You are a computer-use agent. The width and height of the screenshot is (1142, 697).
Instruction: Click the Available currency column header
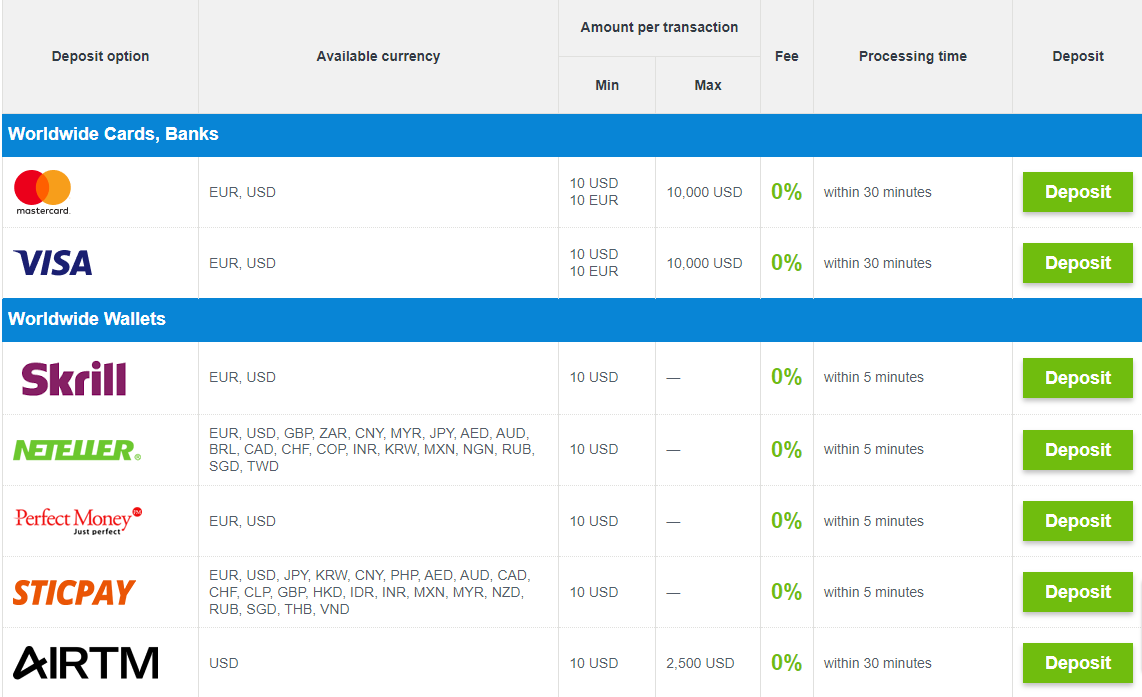point(378,56)
